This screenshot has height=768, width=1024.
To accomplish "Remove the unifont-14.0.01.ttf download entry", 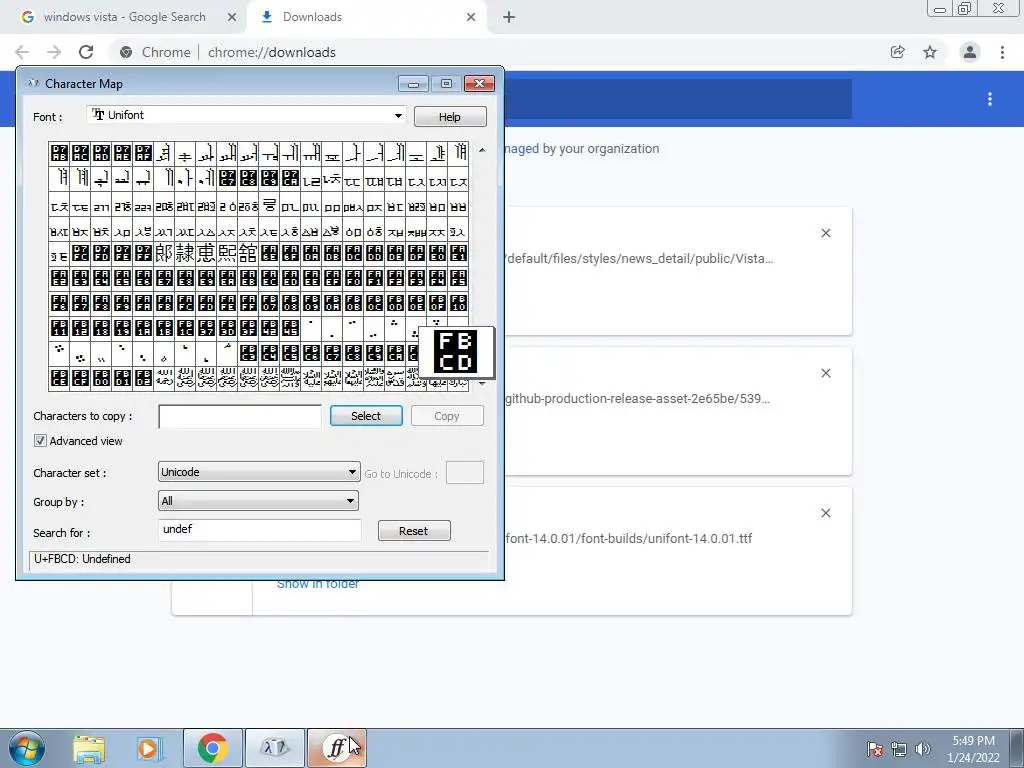I will (826, 513).
